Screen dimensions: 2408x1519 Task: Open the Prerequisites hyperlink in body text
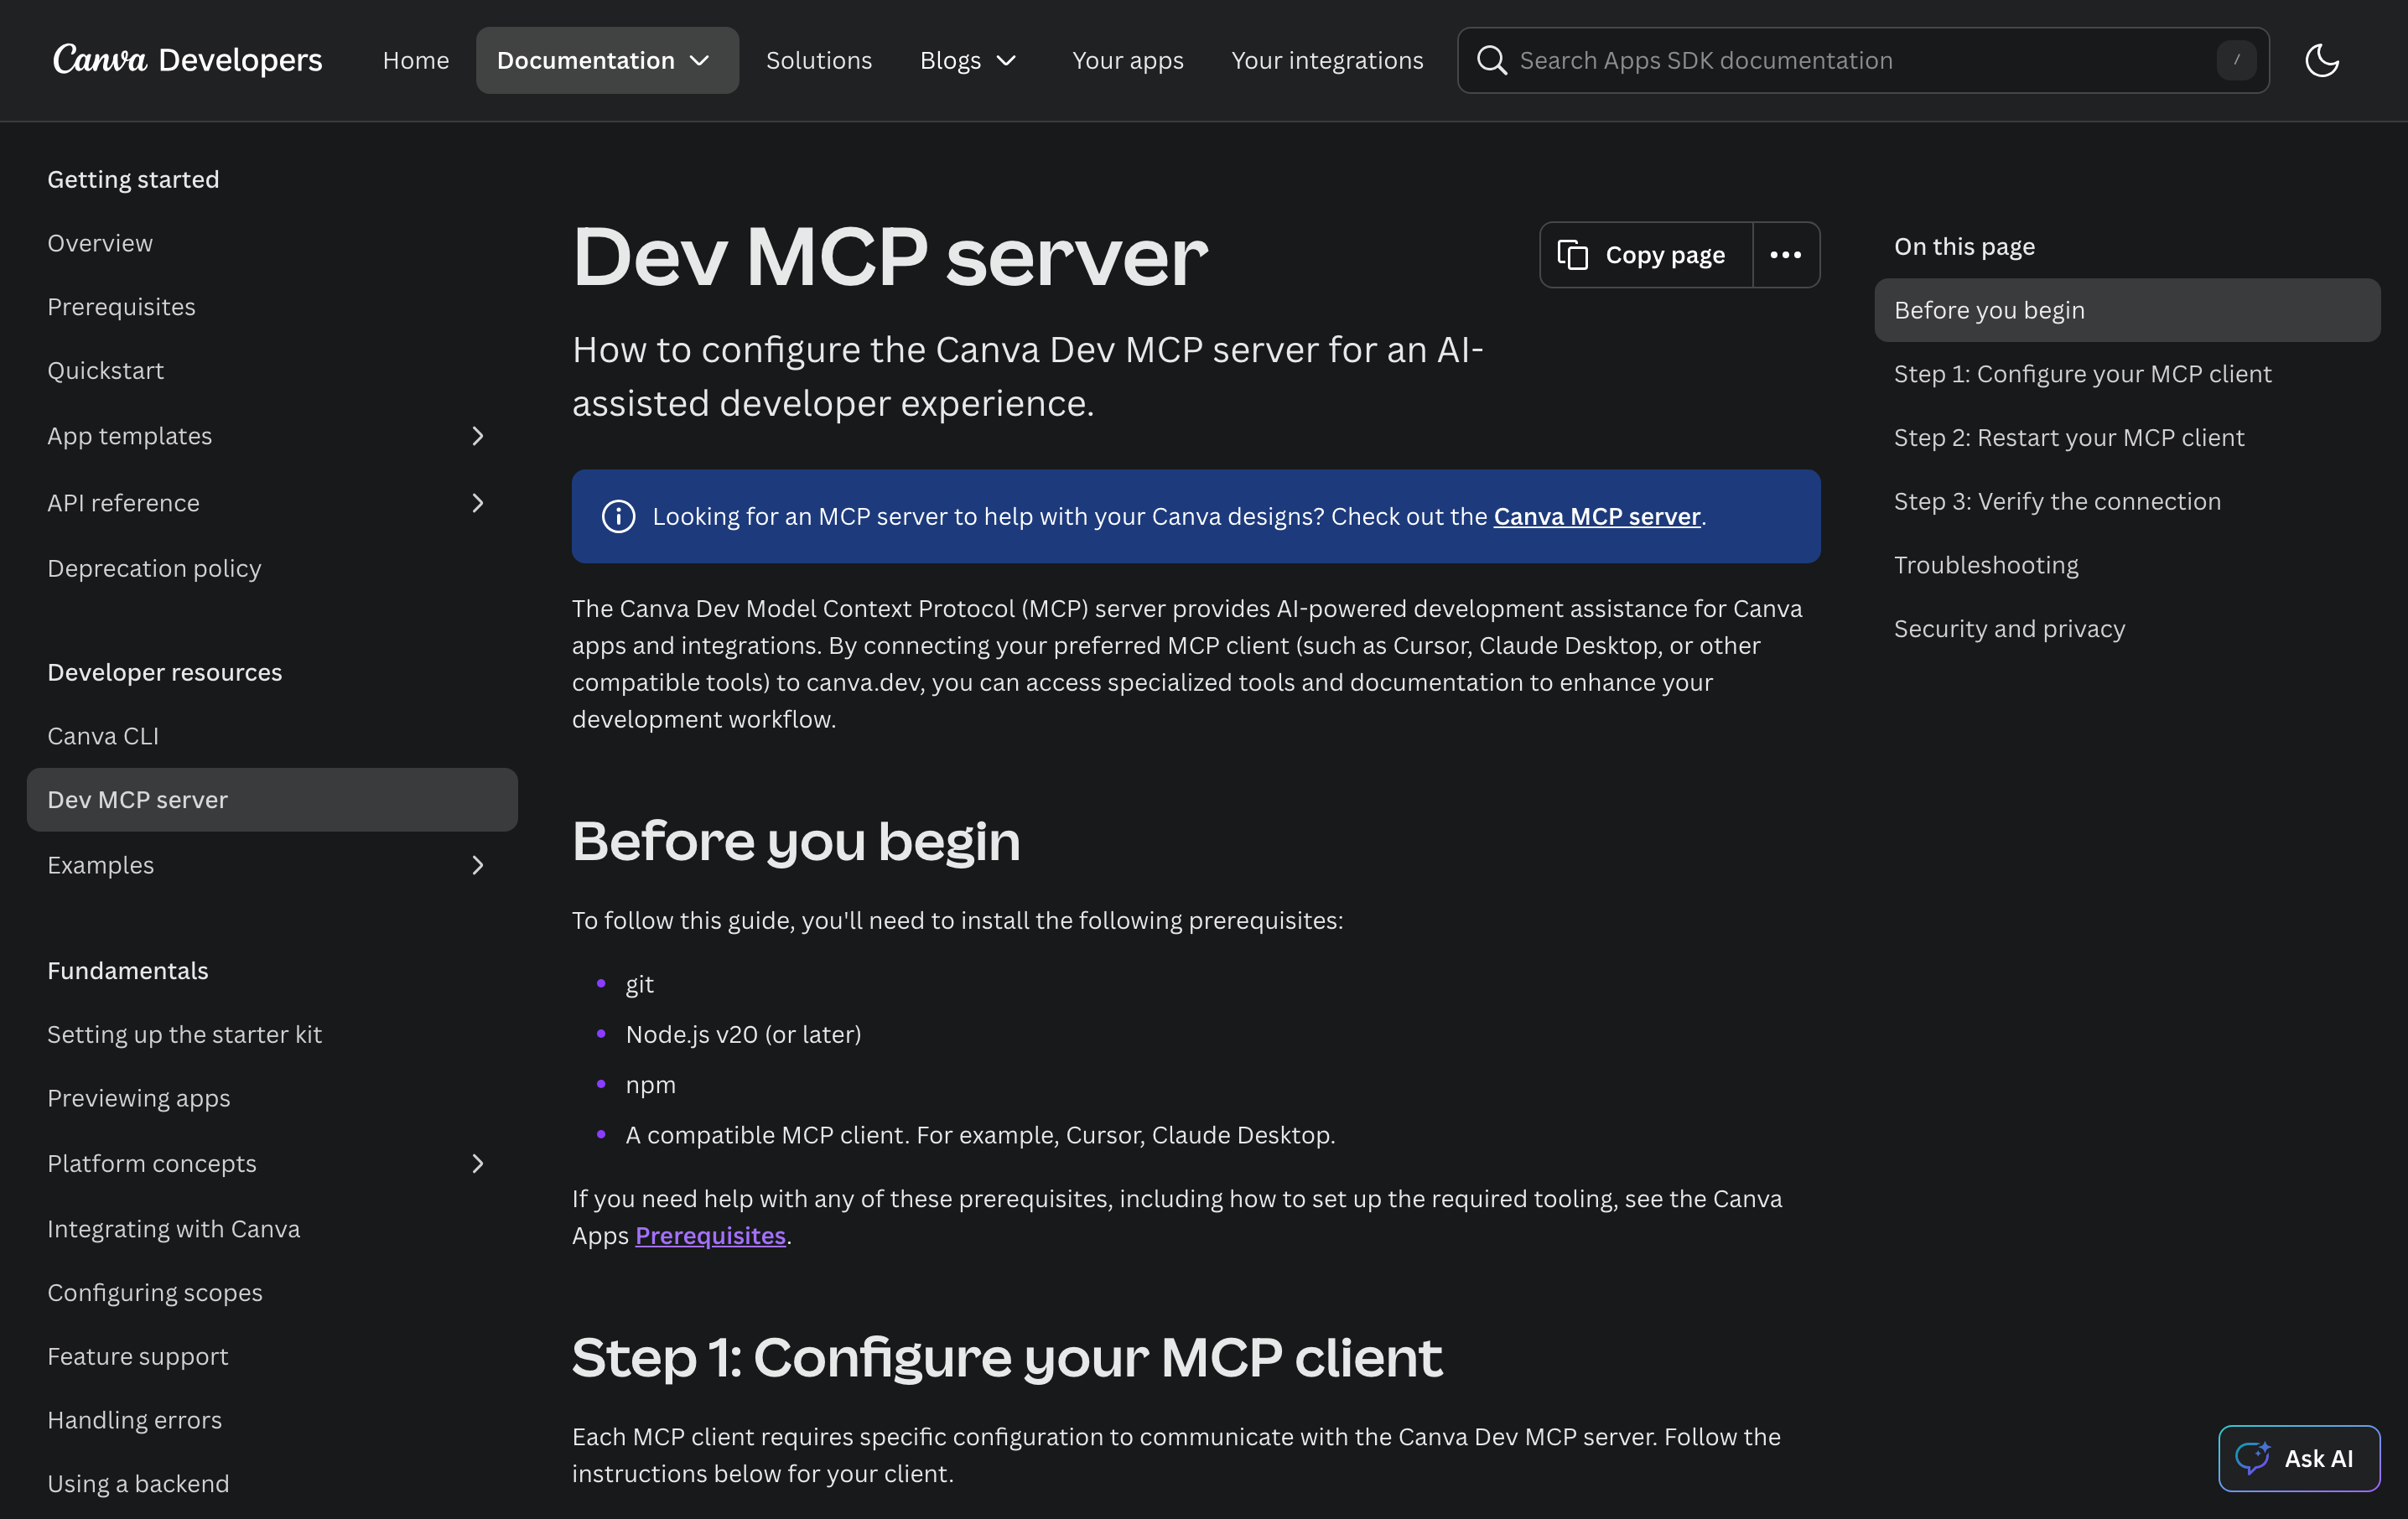click(710, 1235)
